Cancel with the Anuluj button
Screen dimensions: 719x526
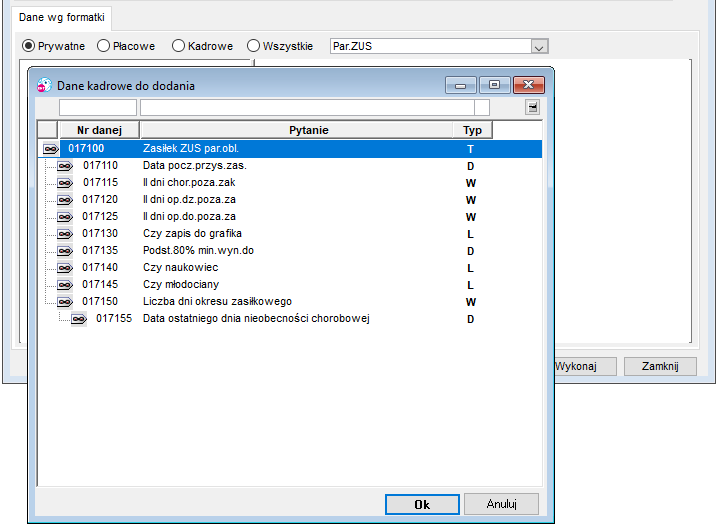501,504
